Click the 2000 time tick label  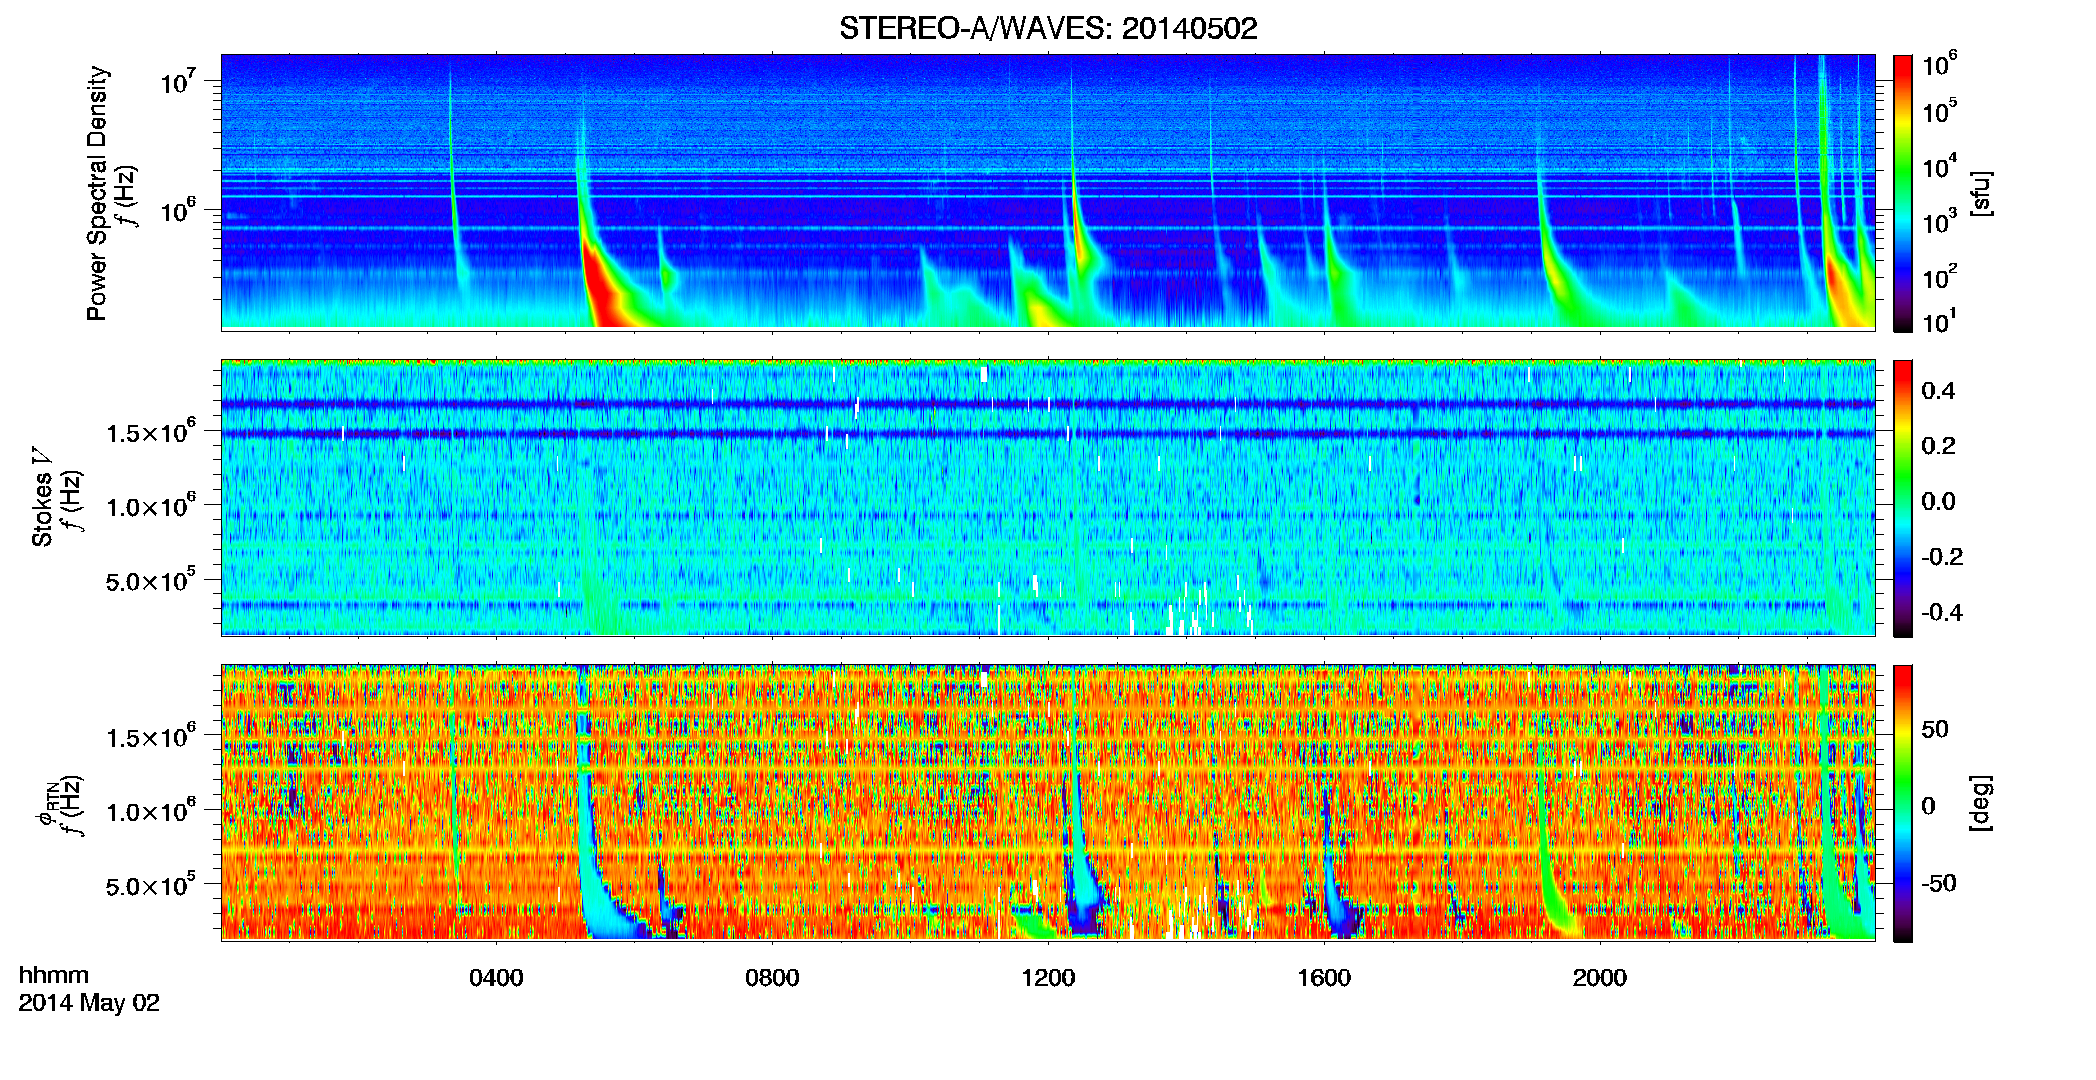tap(1600, 978)
